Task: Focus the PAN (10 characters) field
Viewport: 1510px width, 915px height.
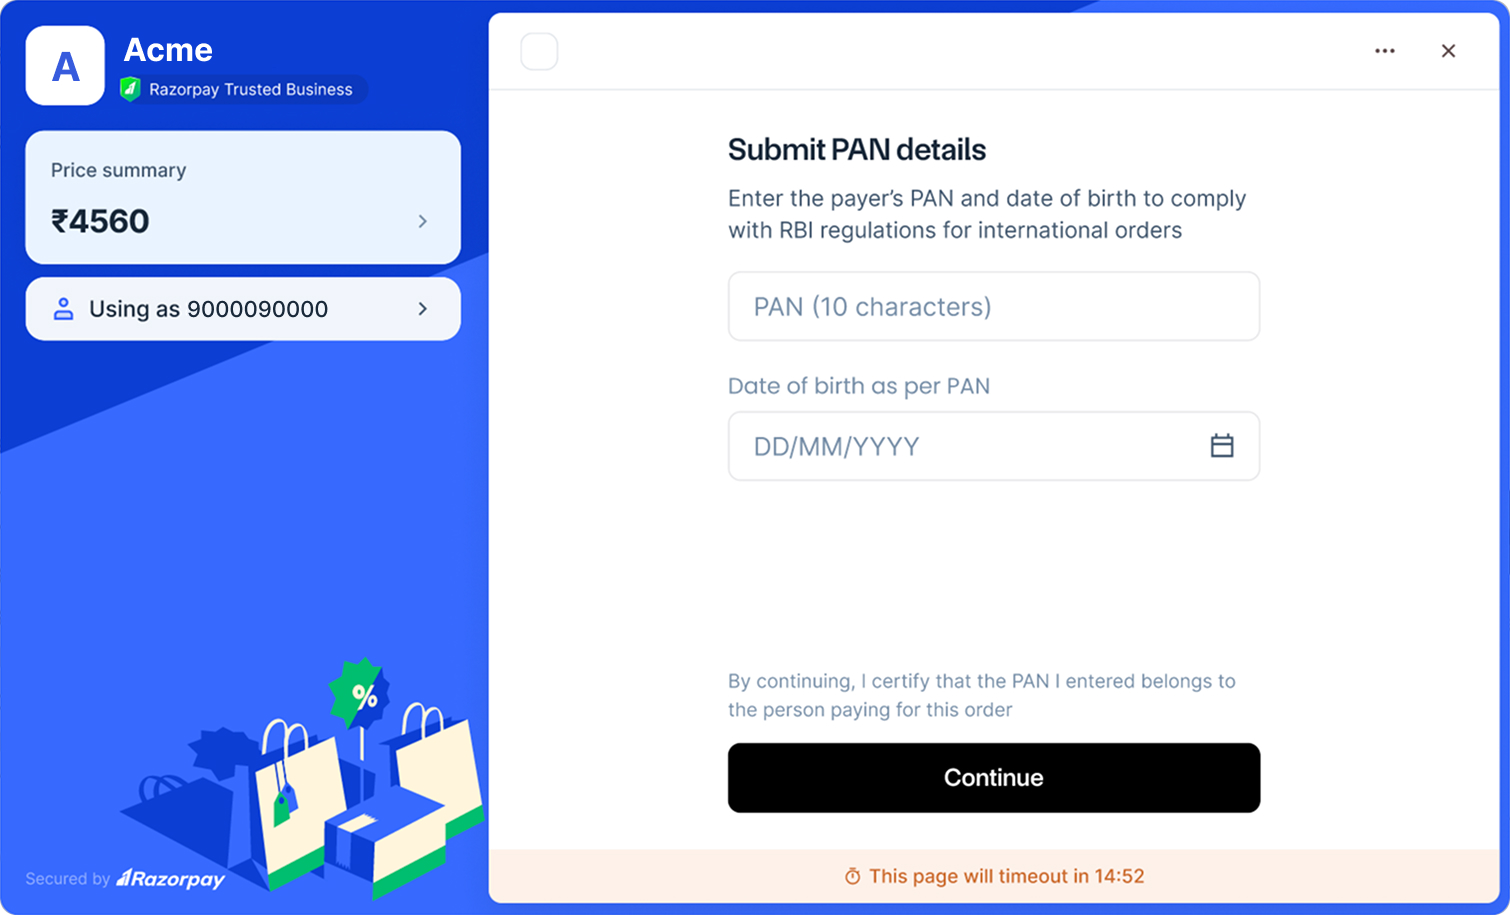Action: pyautogui.click(x=993, y=306)
